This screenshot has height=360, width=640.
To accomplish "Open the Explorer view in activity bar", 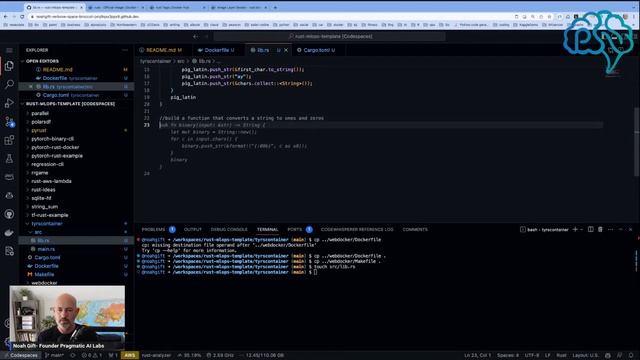I will tap(9, 66).
